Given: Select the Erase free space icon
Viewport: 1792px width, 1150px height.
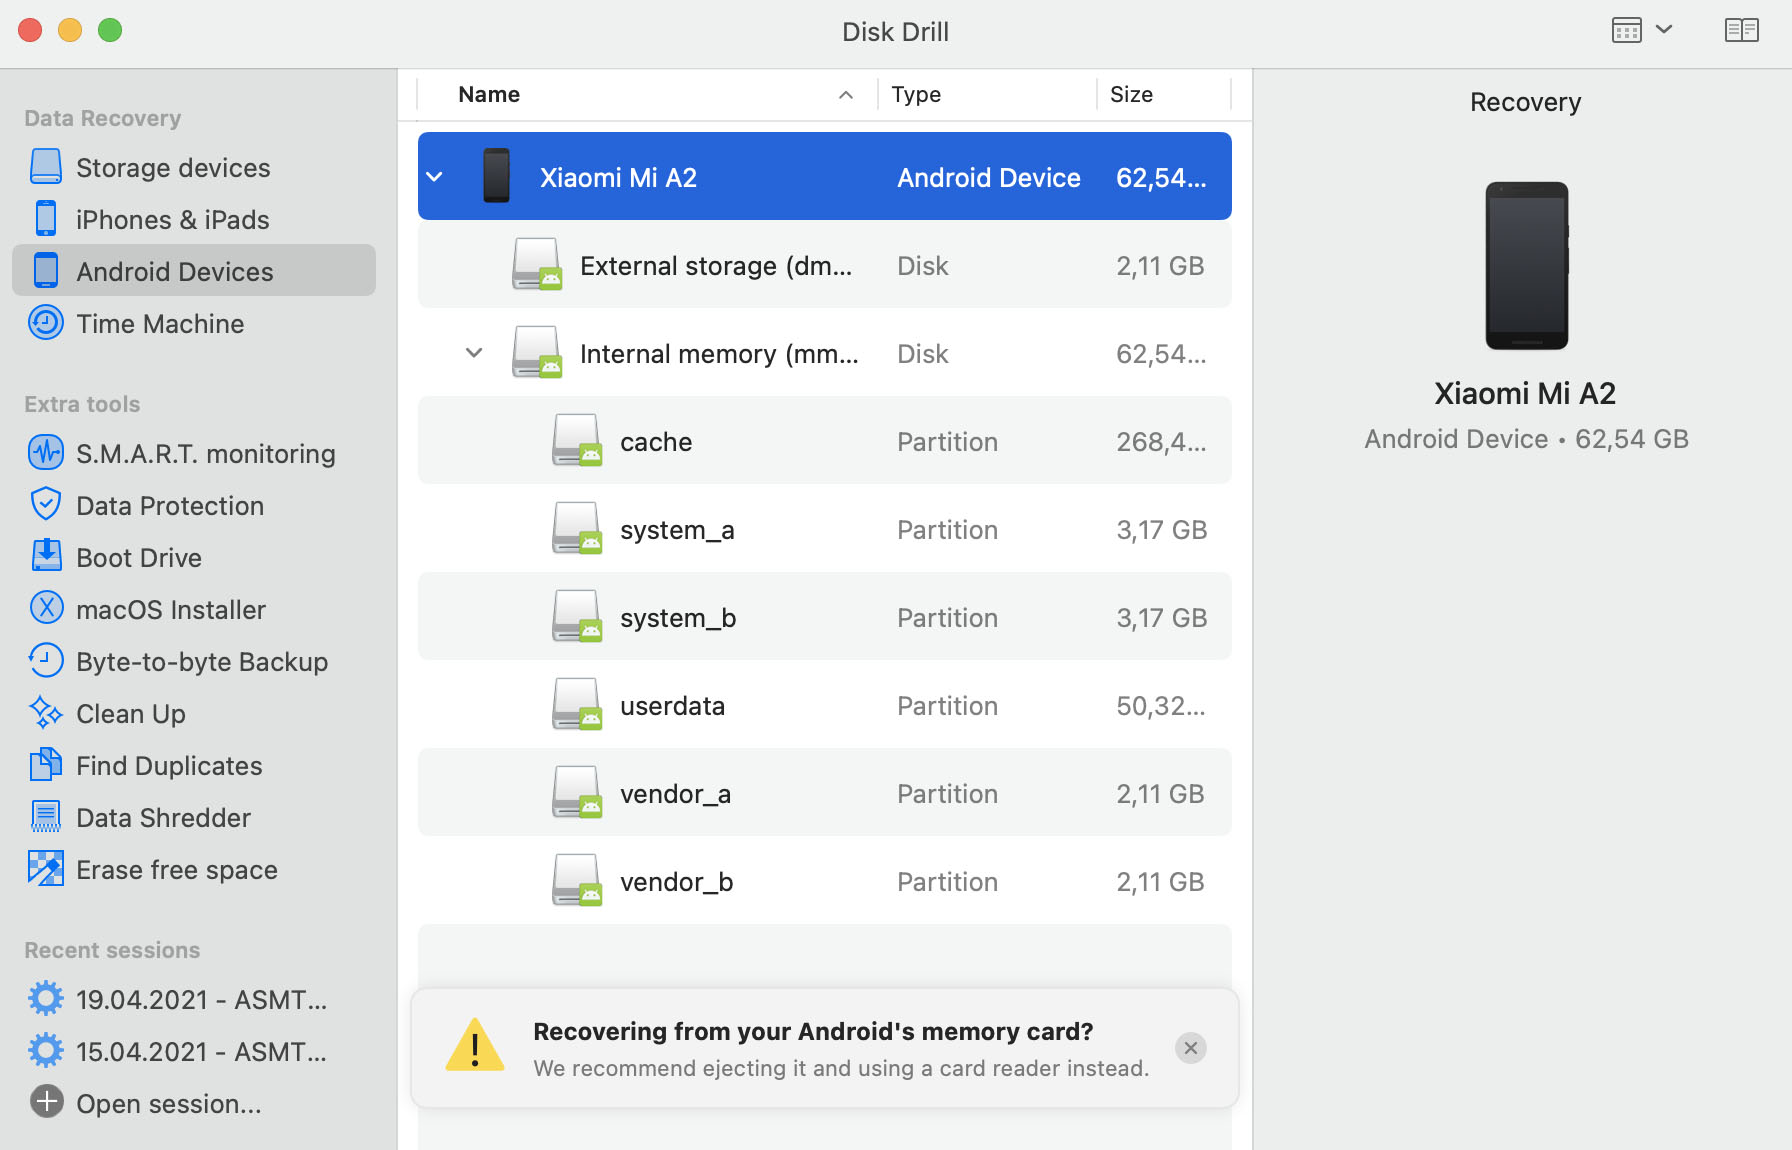Looking at the screenshot, I should coord(46,869).
